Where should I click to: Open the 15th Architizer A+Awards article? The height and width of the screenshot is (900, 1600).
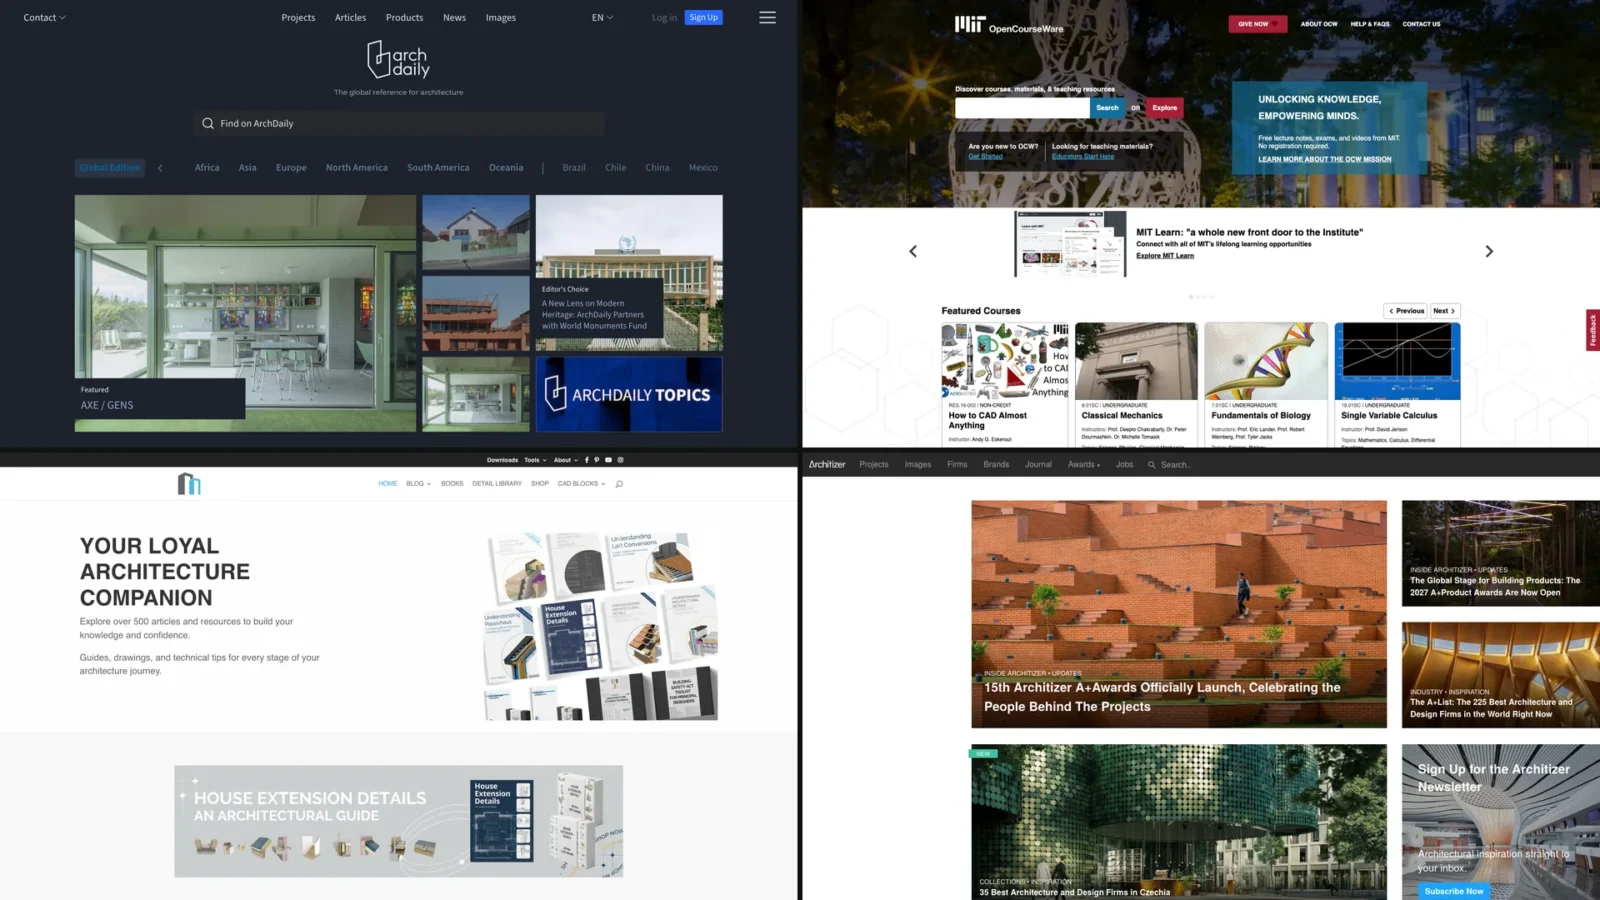pyautogui.click(x=1179, y=613)
